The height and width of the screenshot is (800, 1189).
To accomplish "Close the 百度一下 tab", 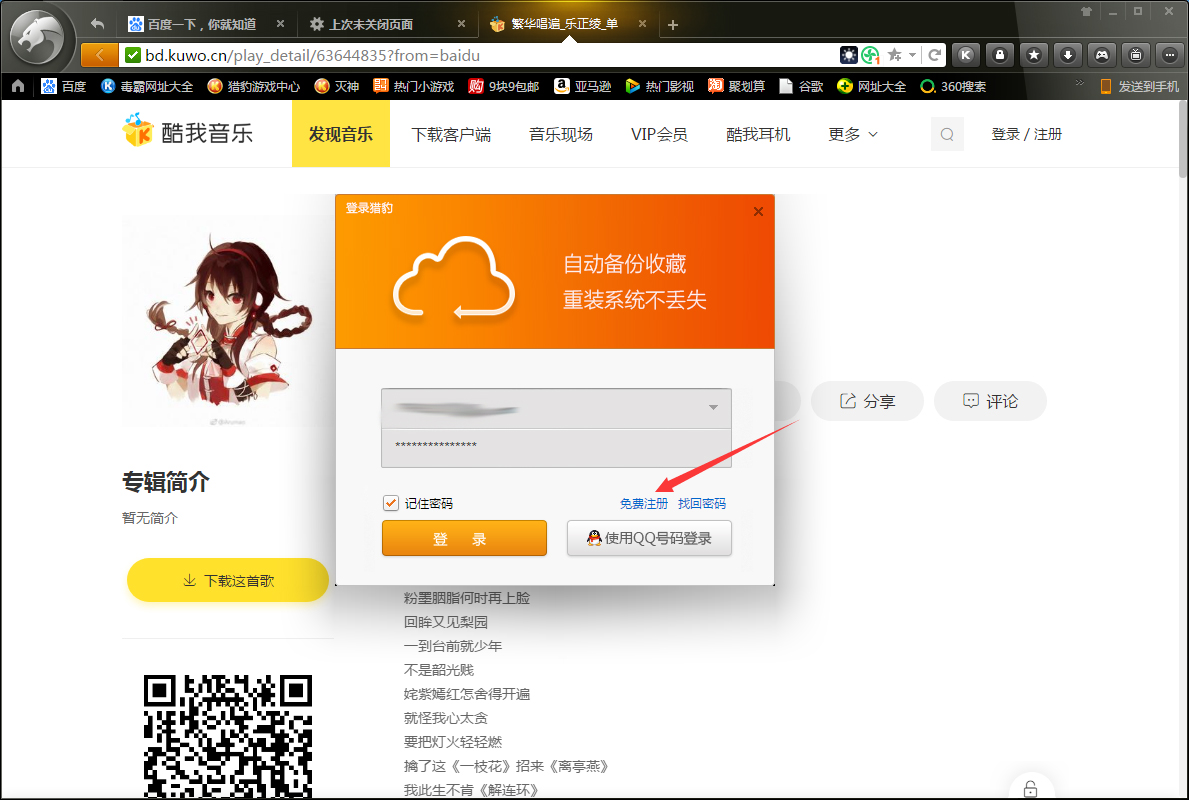I will (x=280, y=24).
